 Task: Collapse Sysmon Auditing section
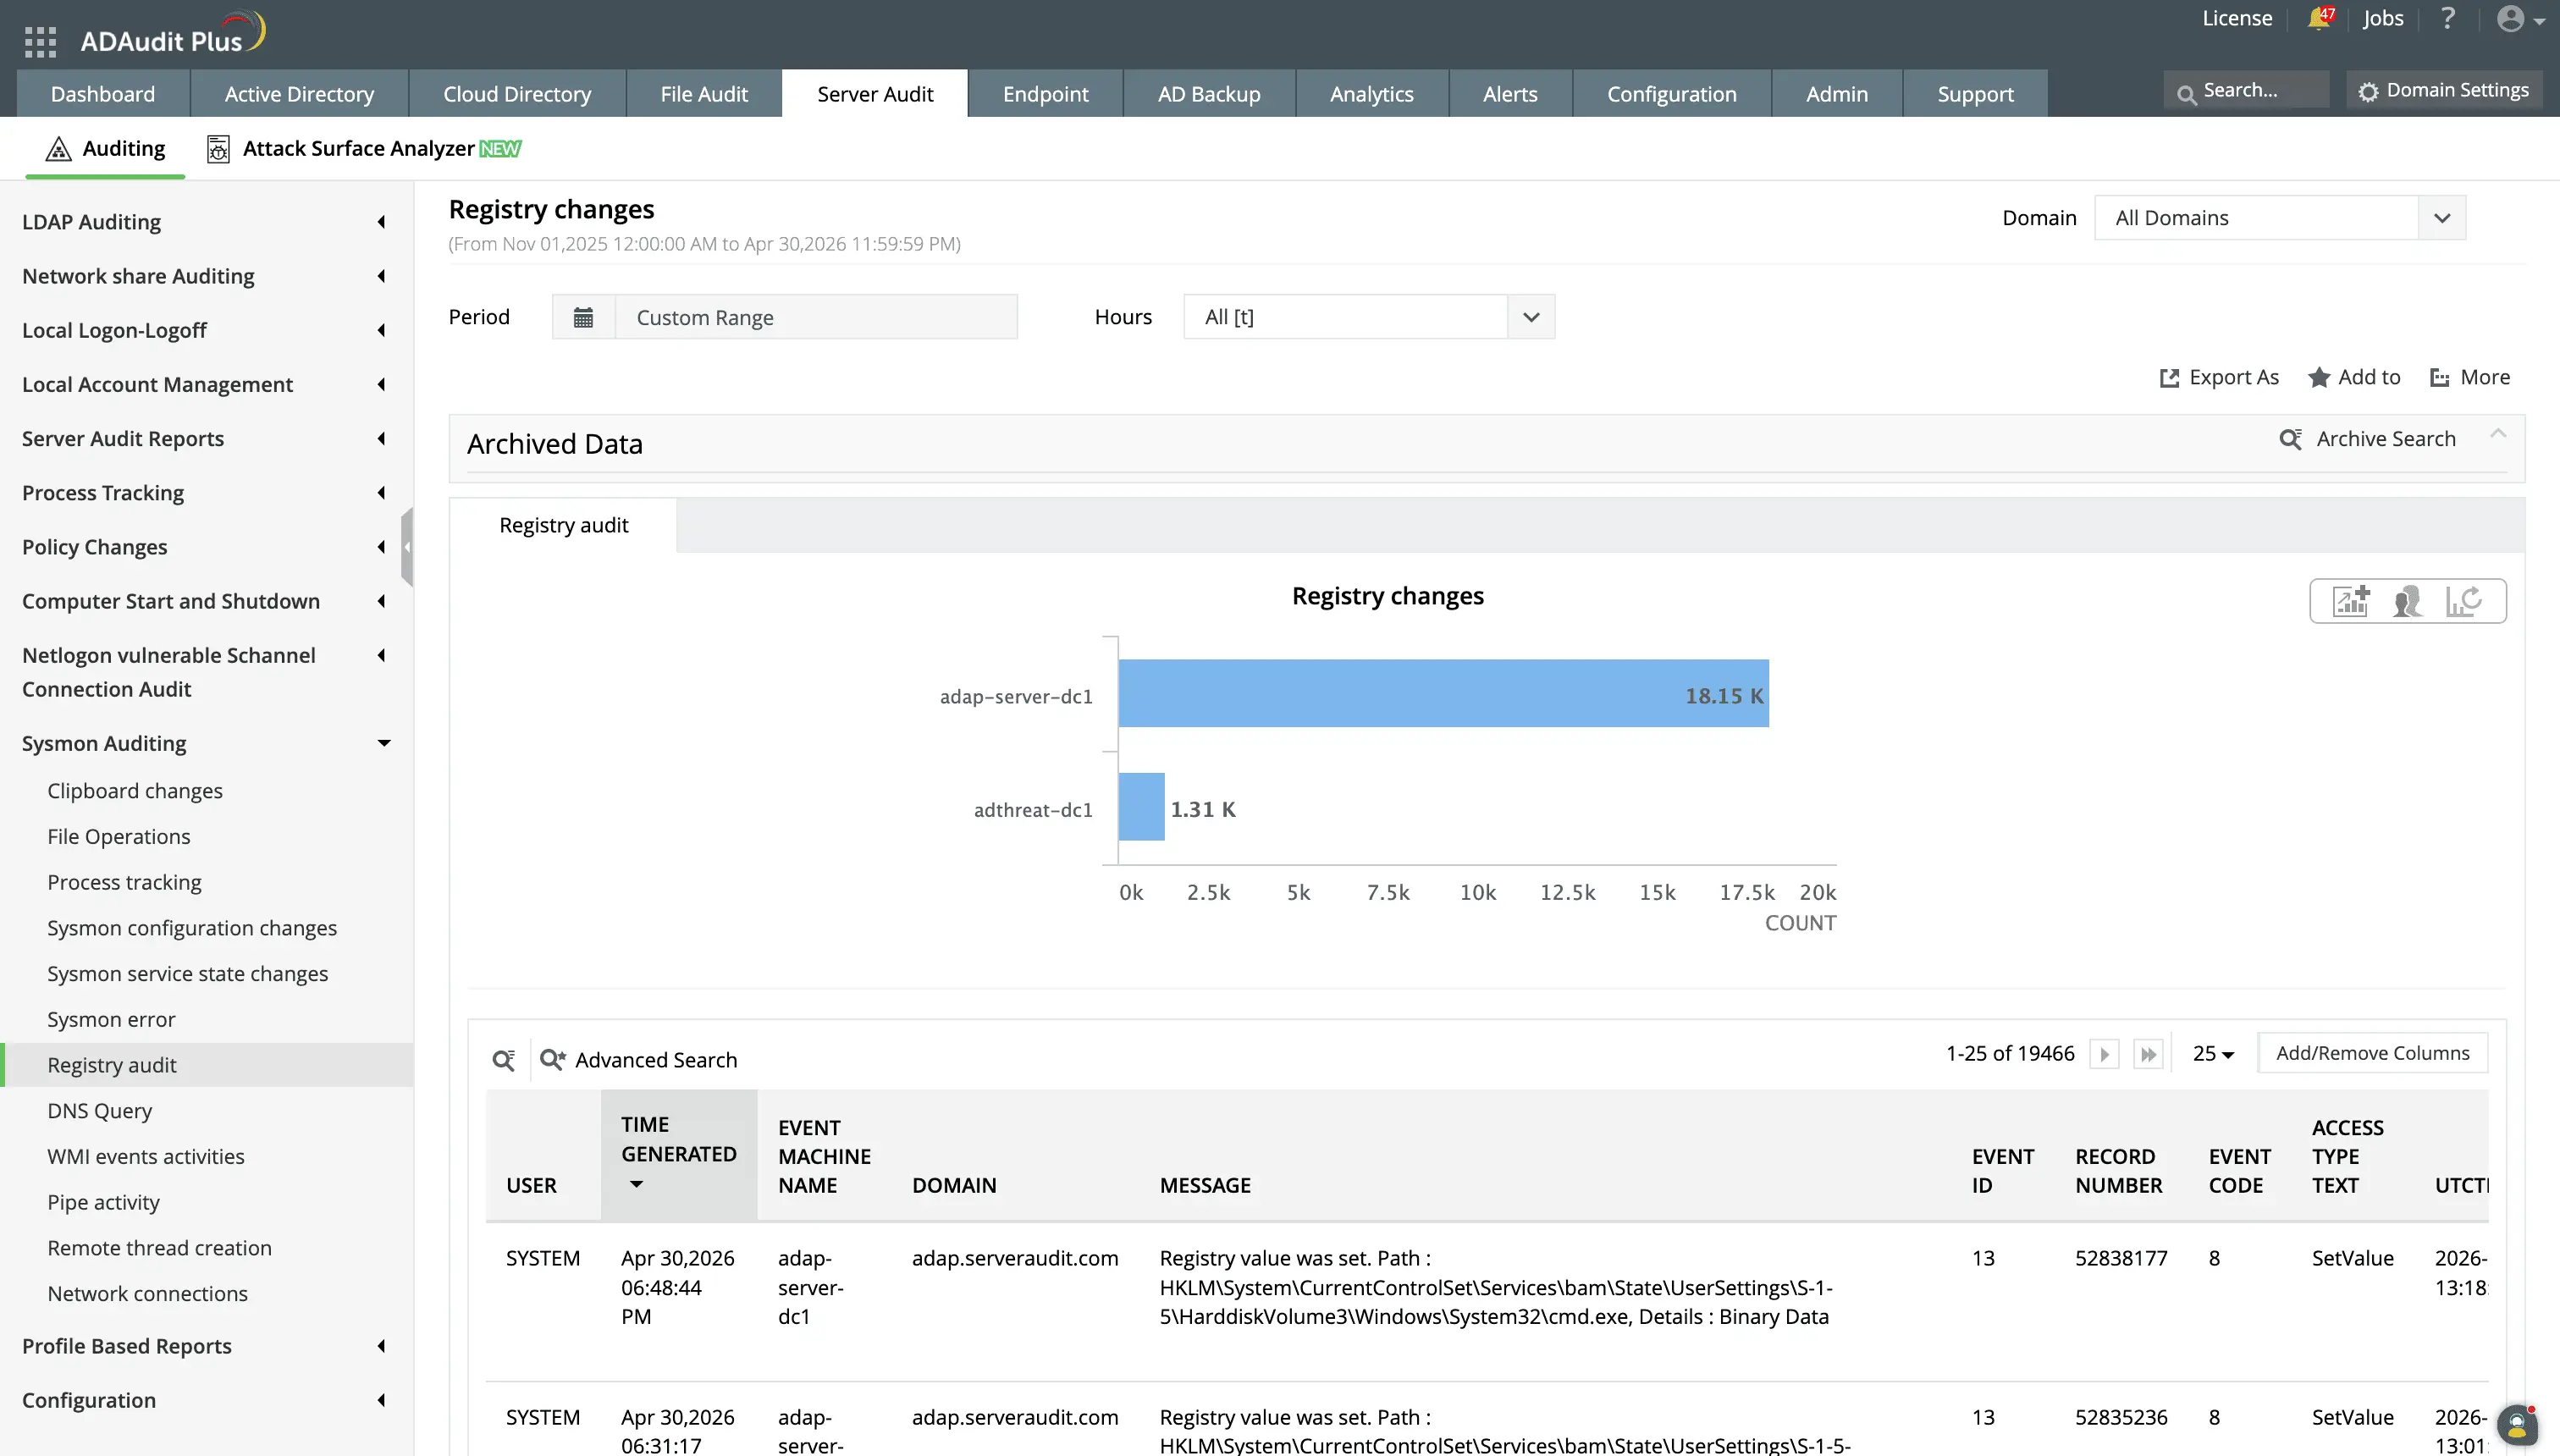206,743
